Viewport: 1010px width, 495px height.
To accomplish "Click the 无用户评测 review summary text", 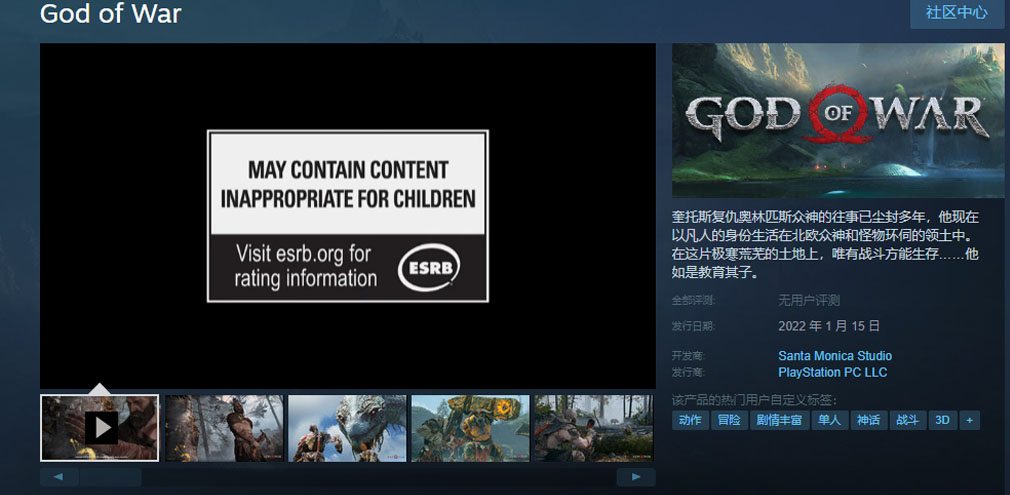I will tap(809, 300).
